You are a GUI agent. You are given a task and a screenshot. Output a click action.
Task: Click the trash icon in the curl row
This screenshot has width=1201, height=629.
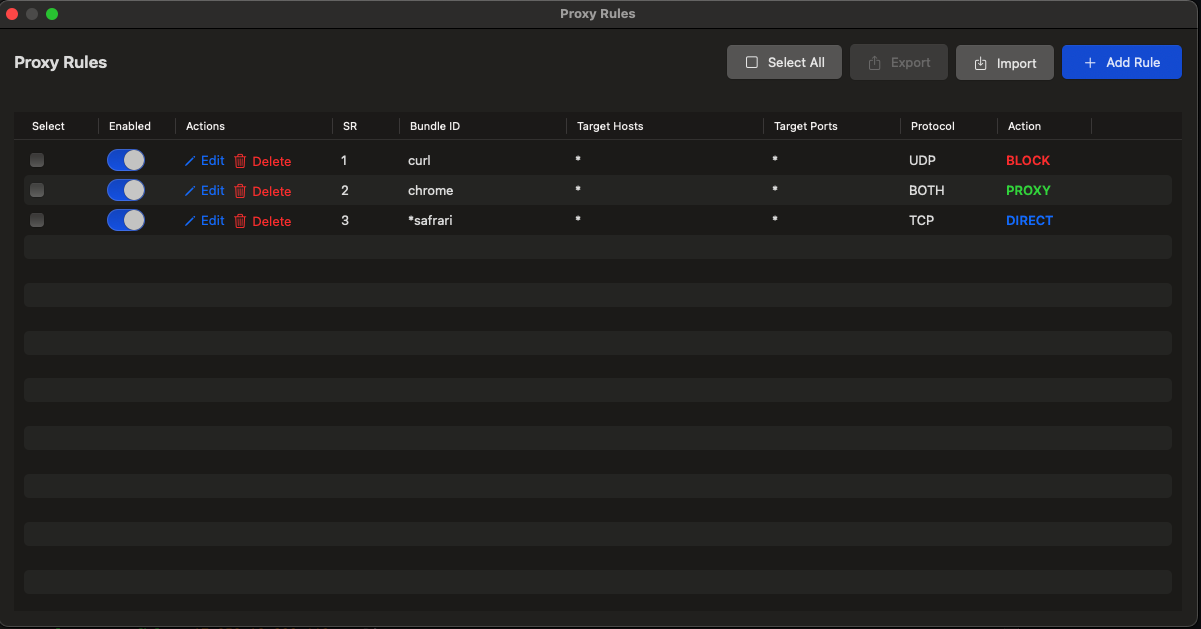240,161
